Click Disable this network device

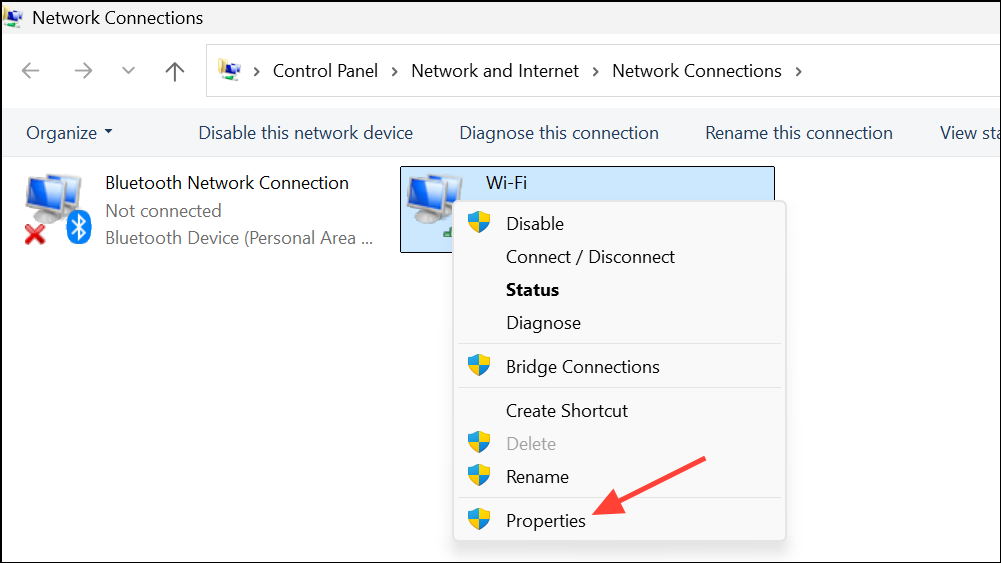point(305,133)
